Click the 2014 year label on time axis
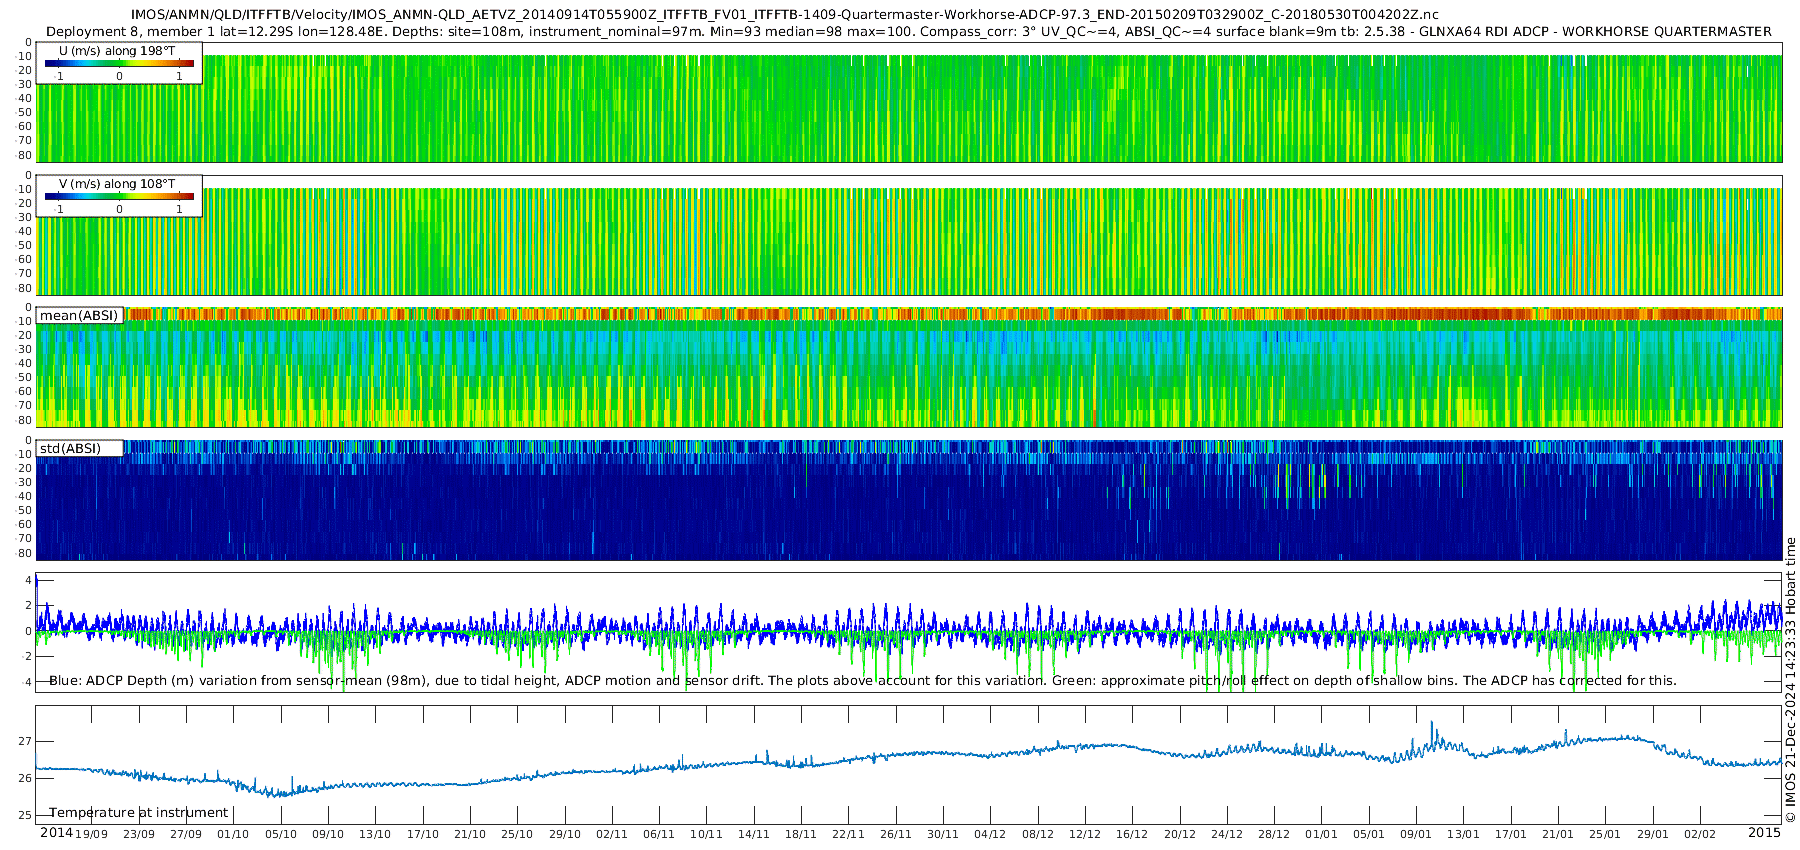The image size is (1800, 850). coord(56,833)
